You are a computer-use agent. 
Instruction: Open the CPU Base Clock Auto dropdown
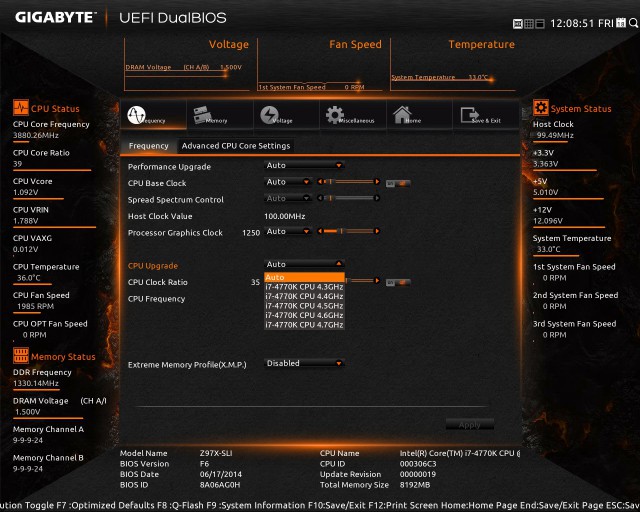288,182
